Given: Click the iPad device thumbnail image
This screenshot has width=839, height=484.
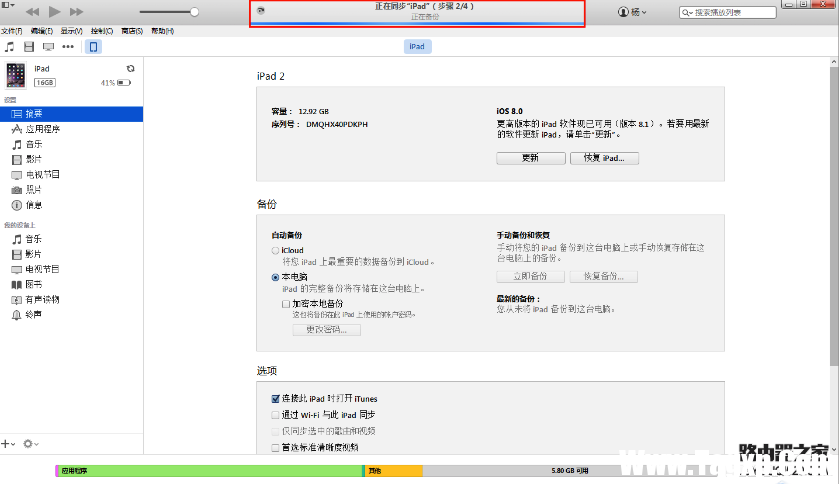Looking at the screenshot, I should 16,75.
